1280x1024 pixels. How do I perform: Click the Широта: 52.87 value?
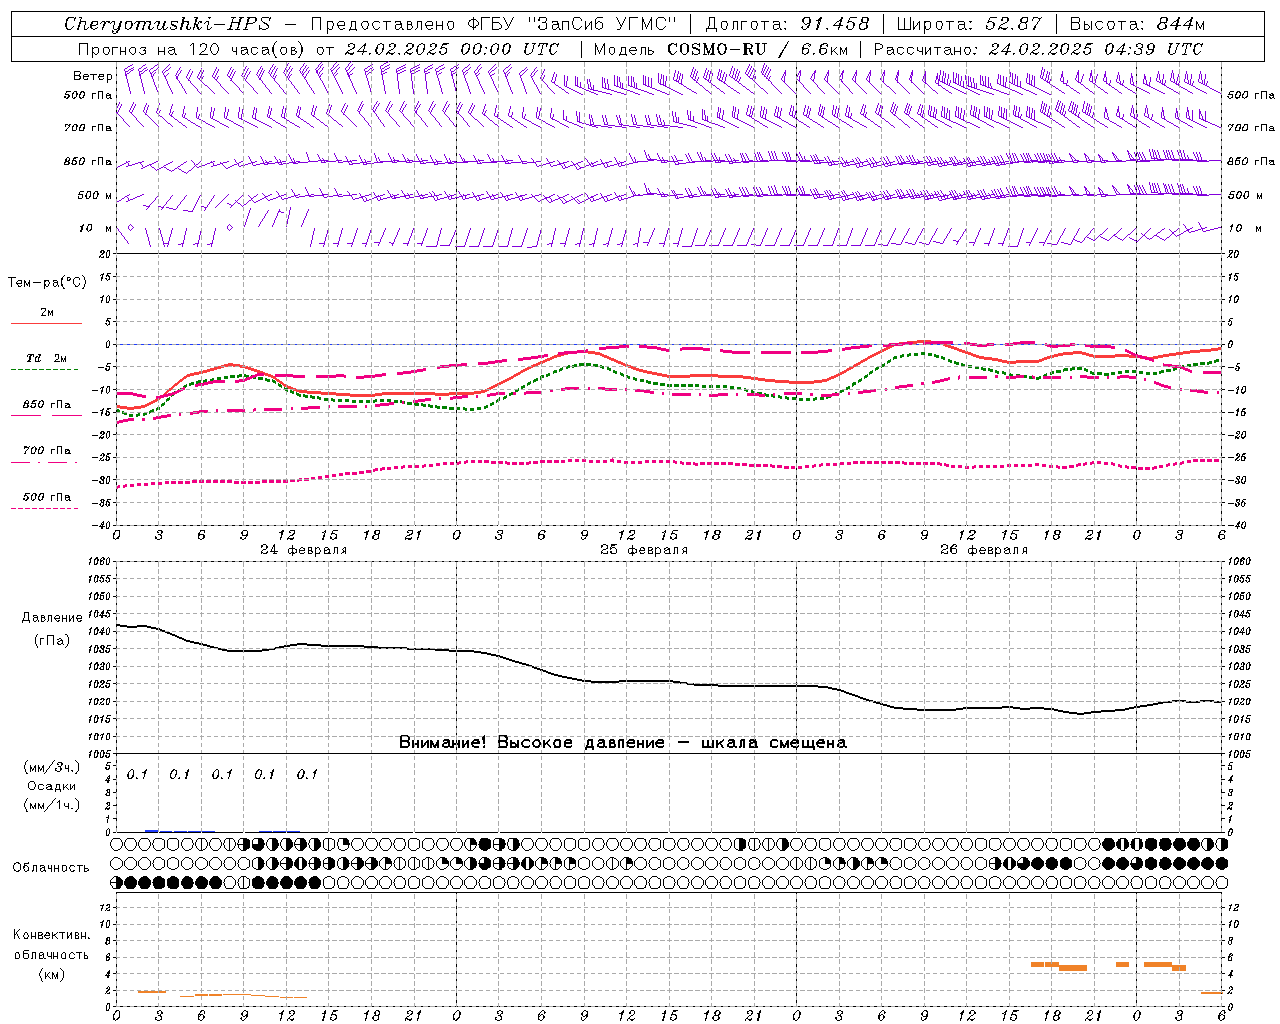[x=969, y=24]
